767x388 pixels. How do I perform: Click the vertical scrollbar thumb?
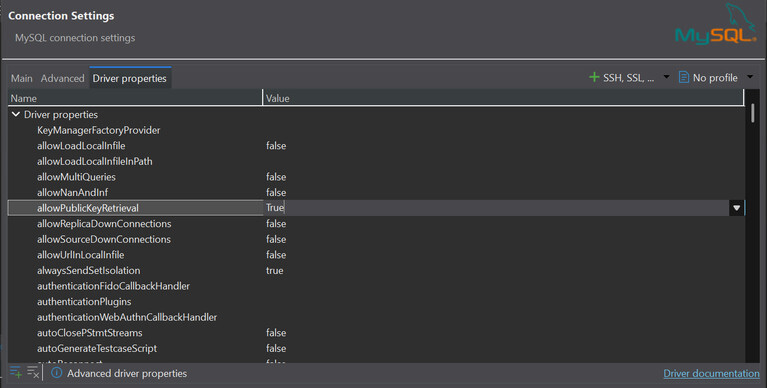coord(752,113)
